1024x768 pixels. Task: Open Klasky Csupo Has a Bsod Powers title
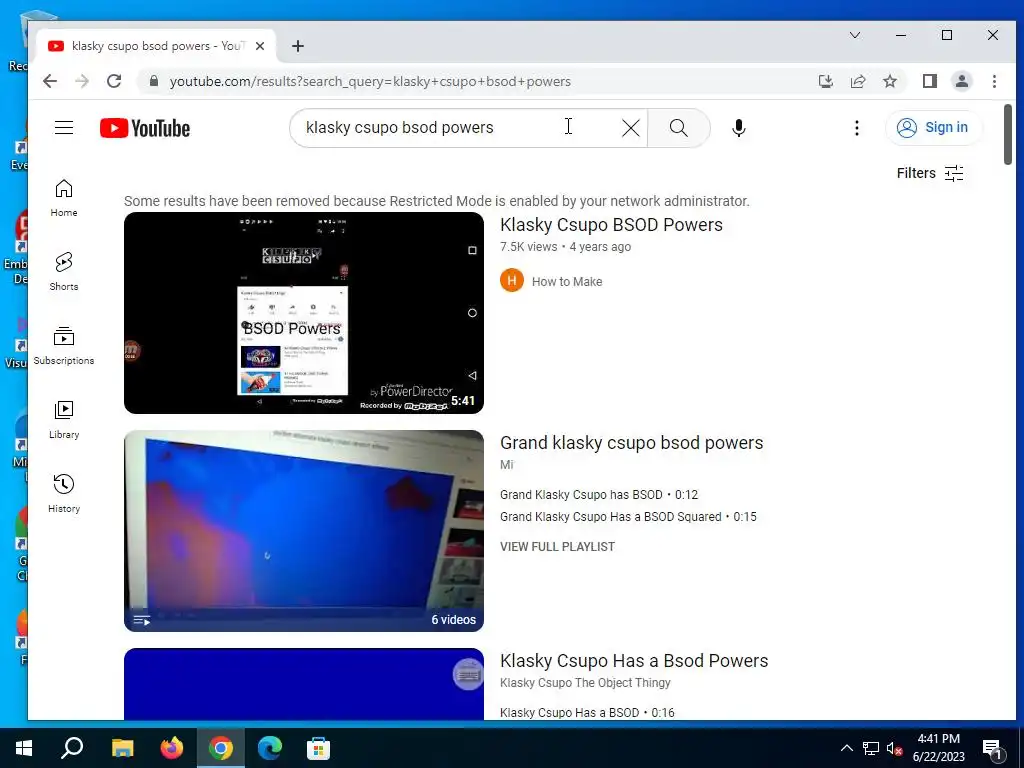pyautogui.click(x=634, y=661)
